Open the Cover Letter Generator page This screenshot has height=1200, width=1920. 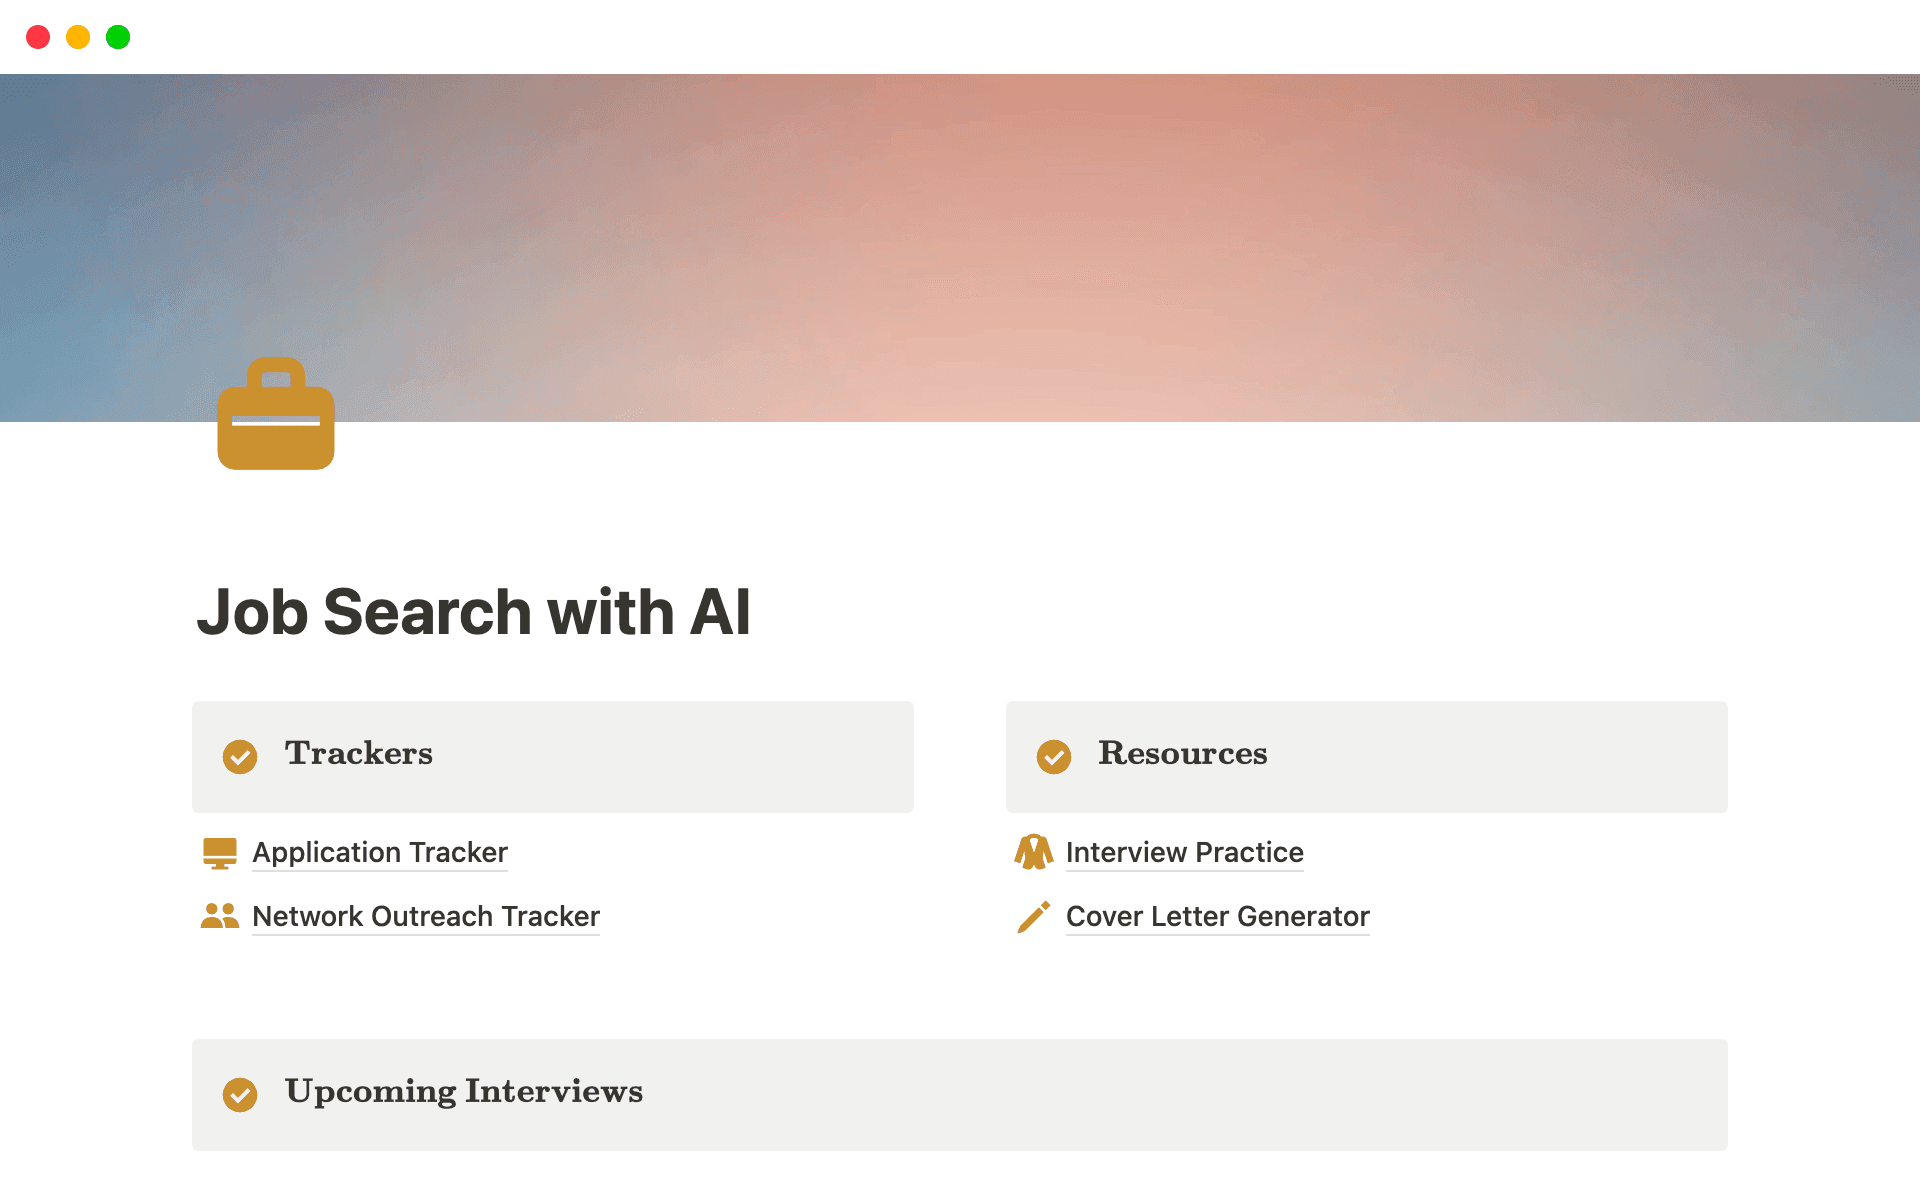(x=1217, y=916)
